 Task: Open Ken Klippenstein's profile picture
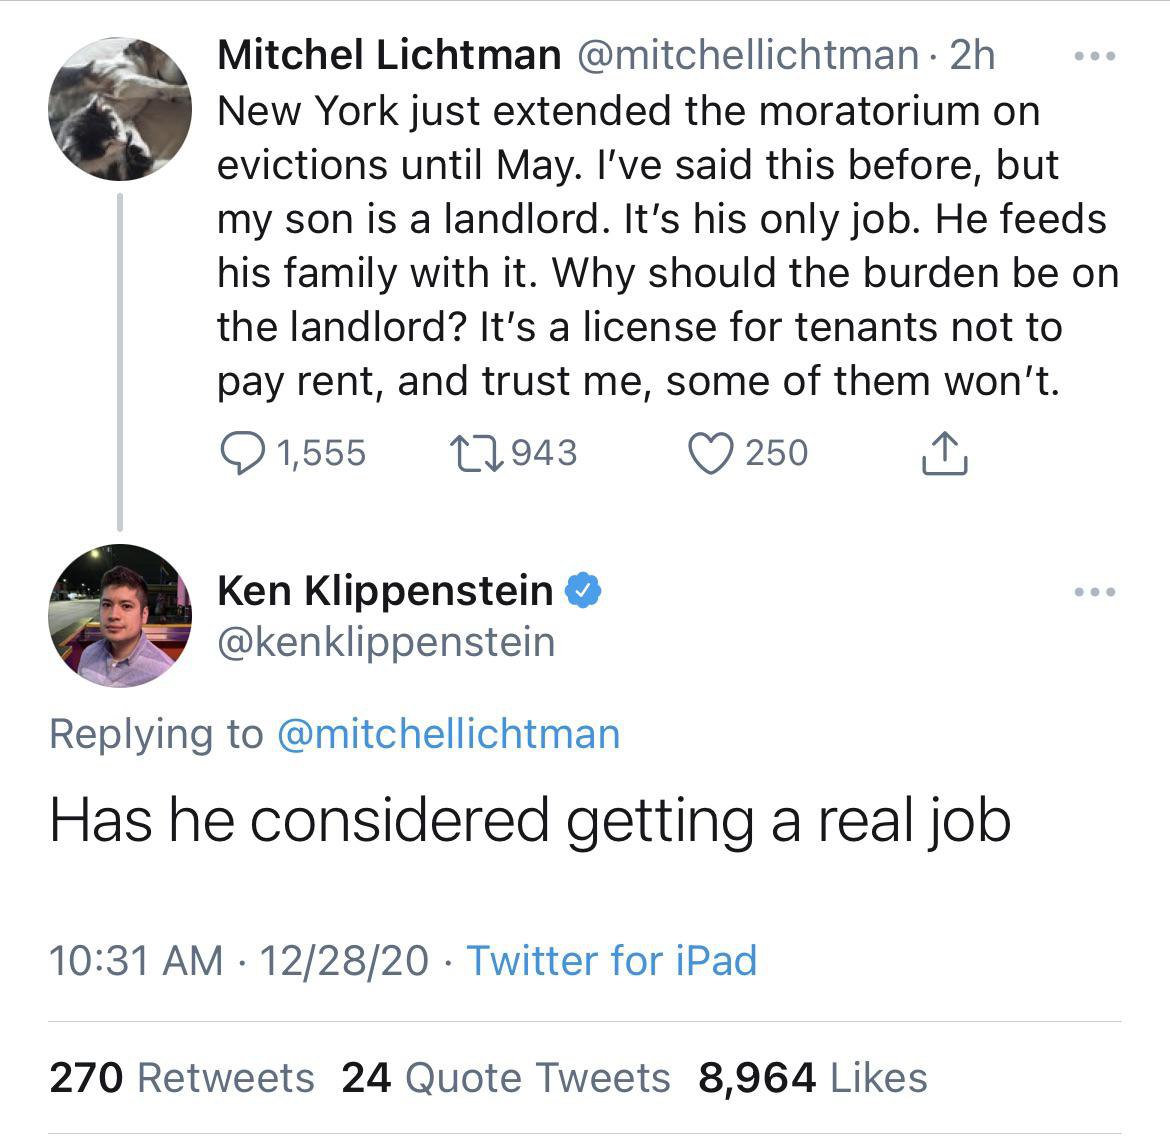120,615
